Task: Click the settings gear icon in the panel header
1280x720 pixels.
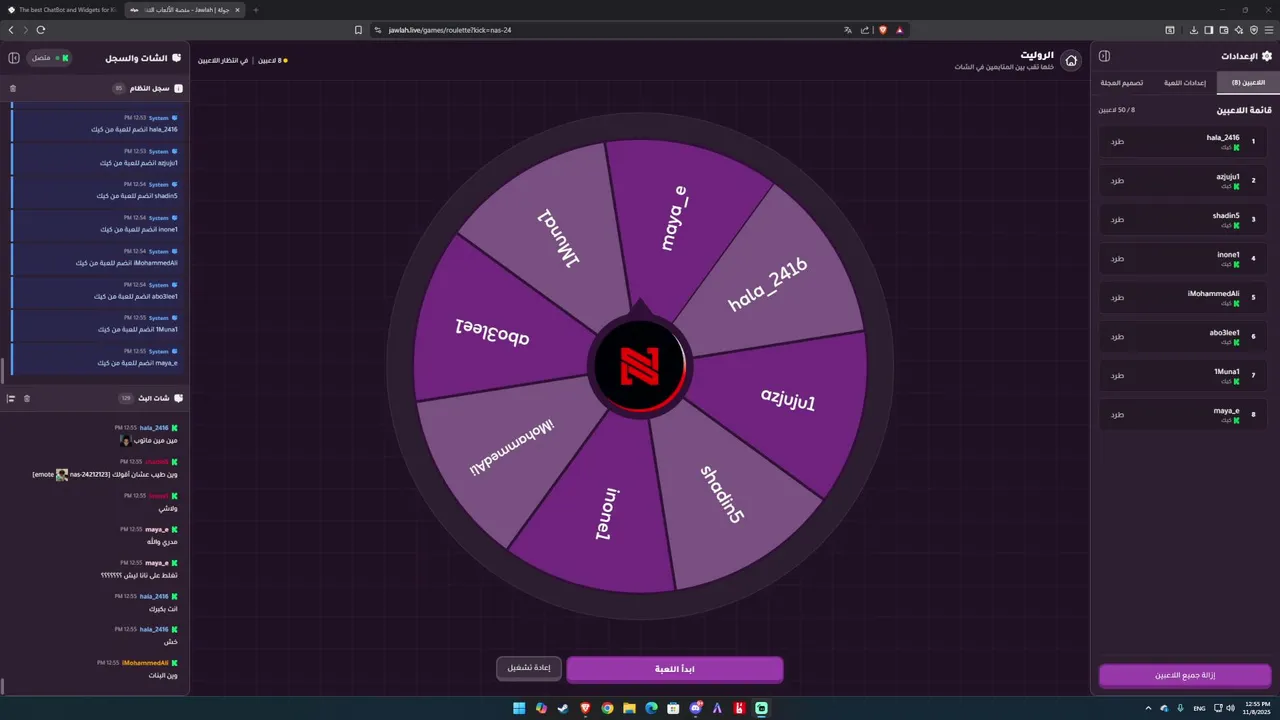Action: click(x=1267, y=56)
